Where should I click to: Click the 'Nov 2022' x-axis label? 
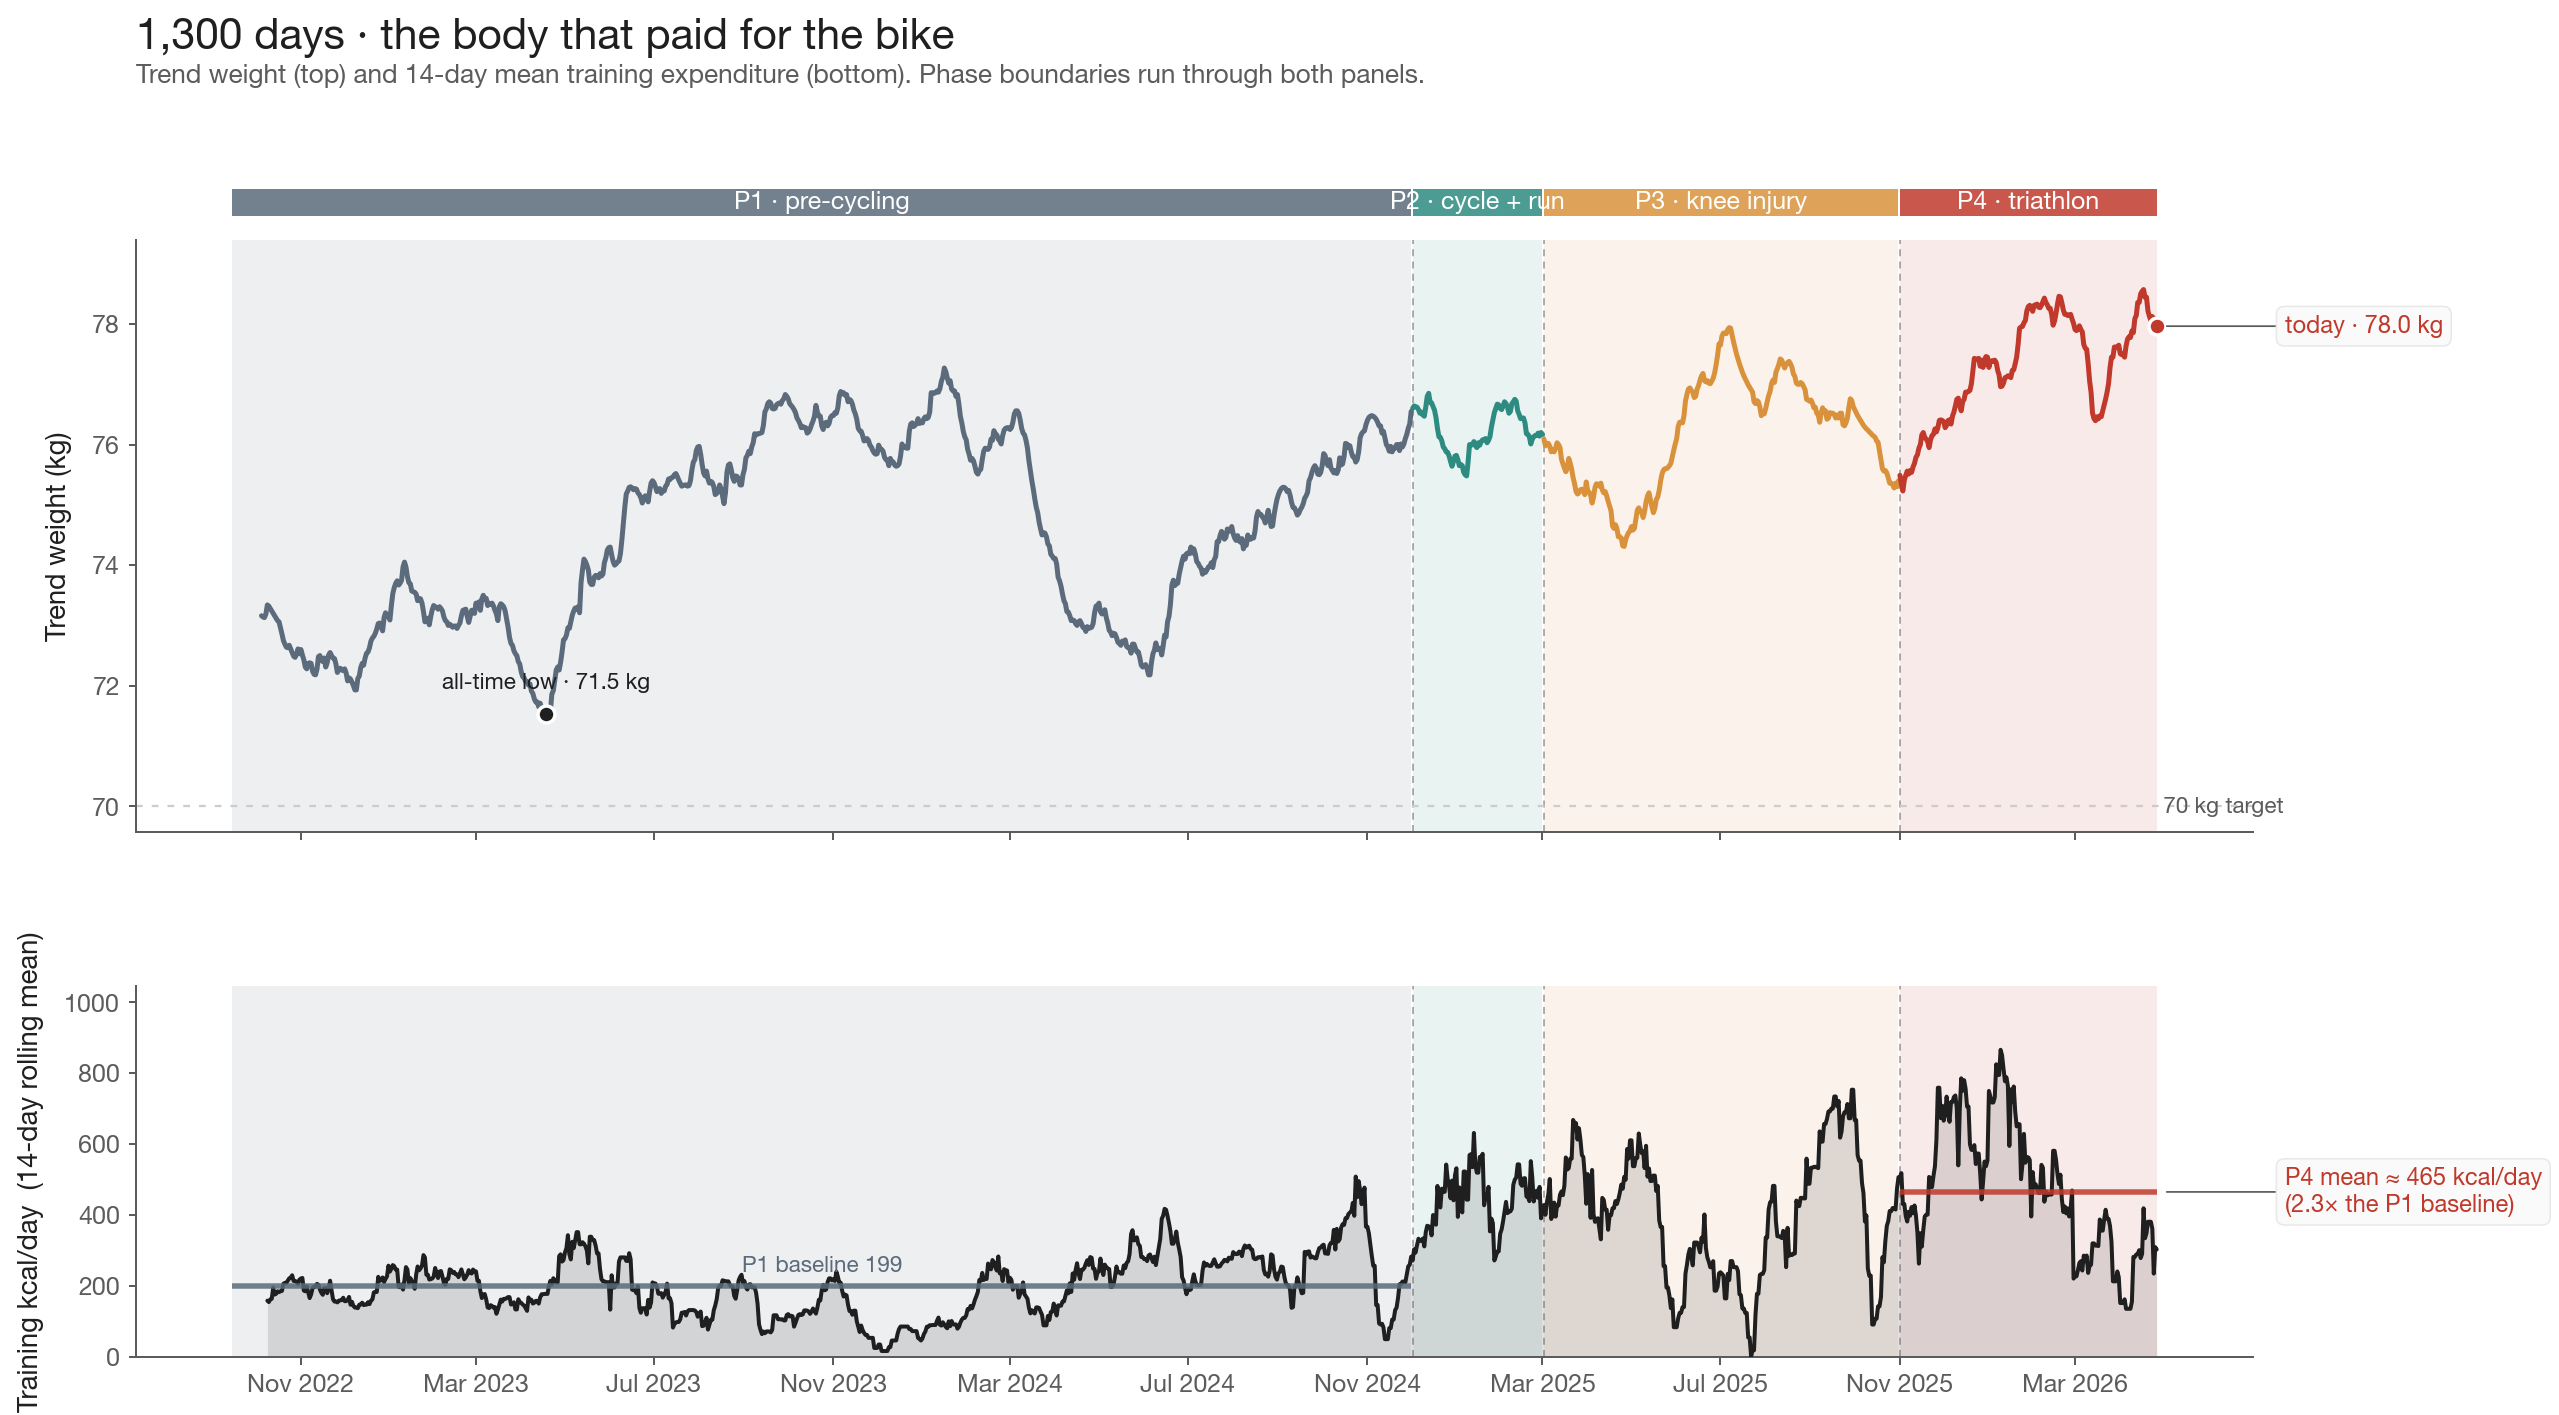coord(300,1384)
